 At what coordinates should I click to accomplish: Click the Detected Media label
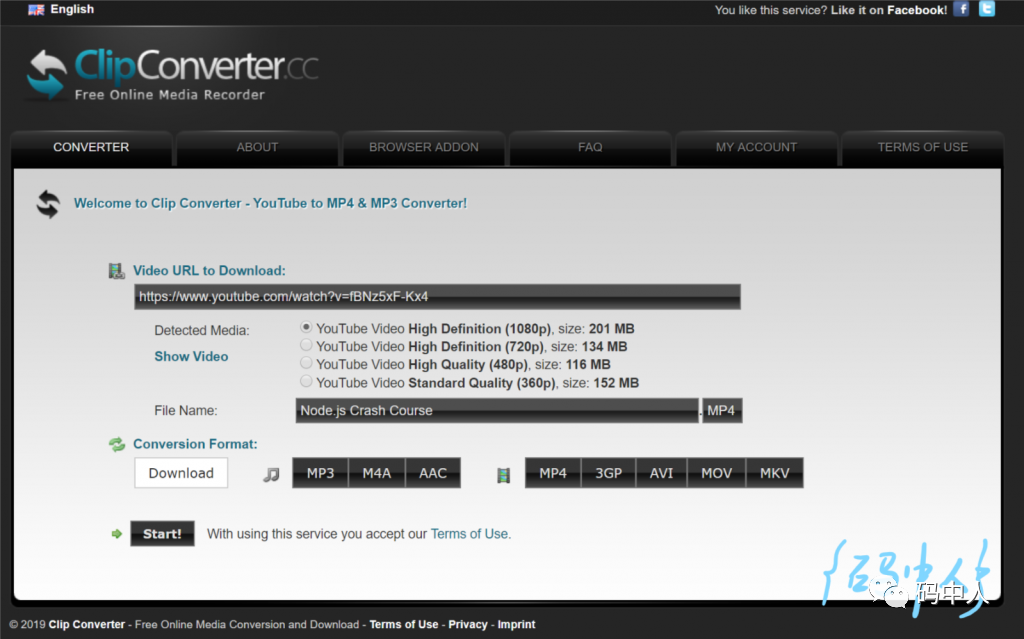(202, 331)
